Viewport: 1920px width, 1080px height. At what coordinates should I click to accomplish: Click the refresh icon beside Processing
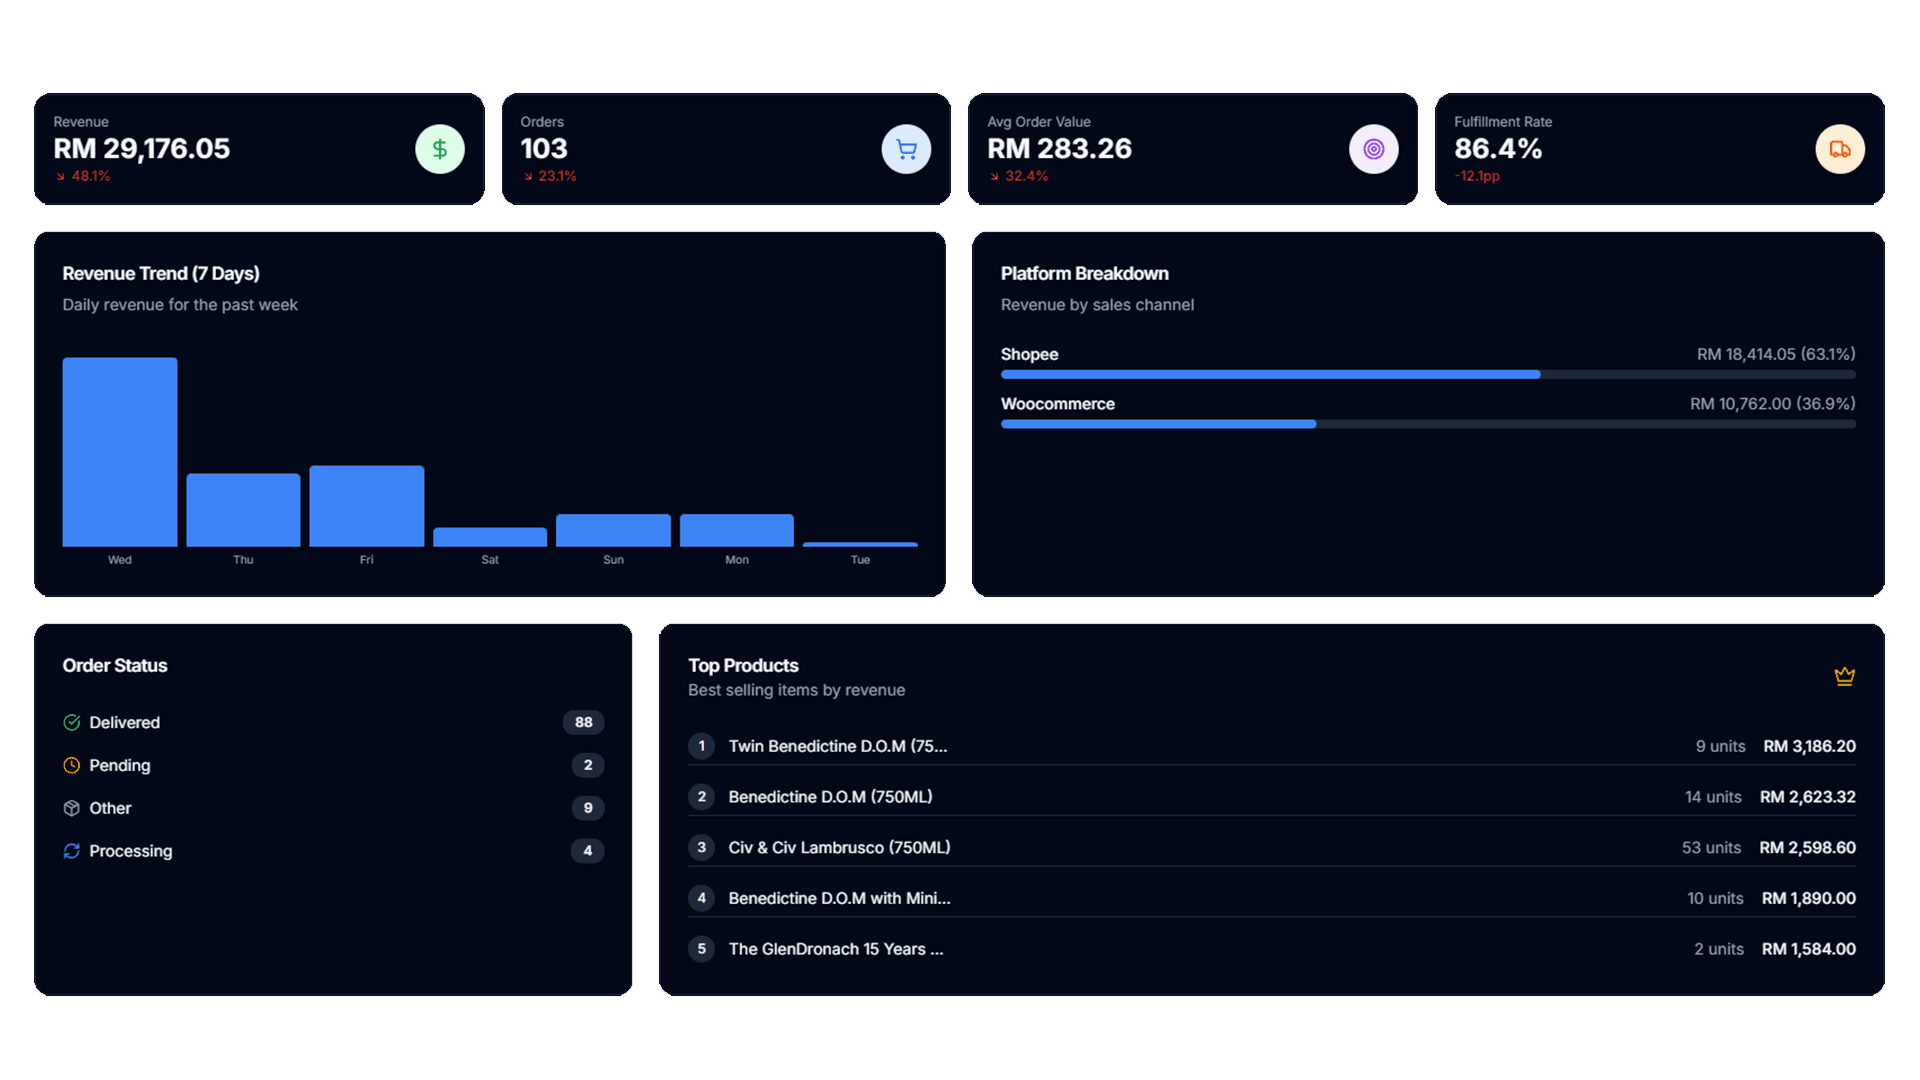[x=72, y=851]
